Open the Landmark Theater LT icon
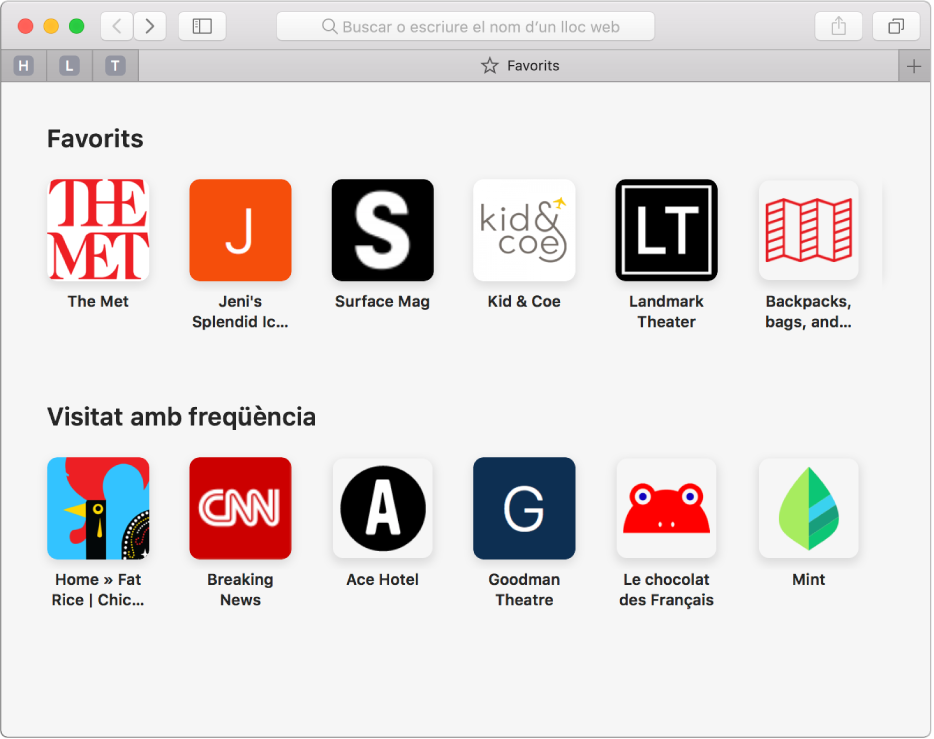Viewport: 934px width, 739px height. (x=666, y=230)
